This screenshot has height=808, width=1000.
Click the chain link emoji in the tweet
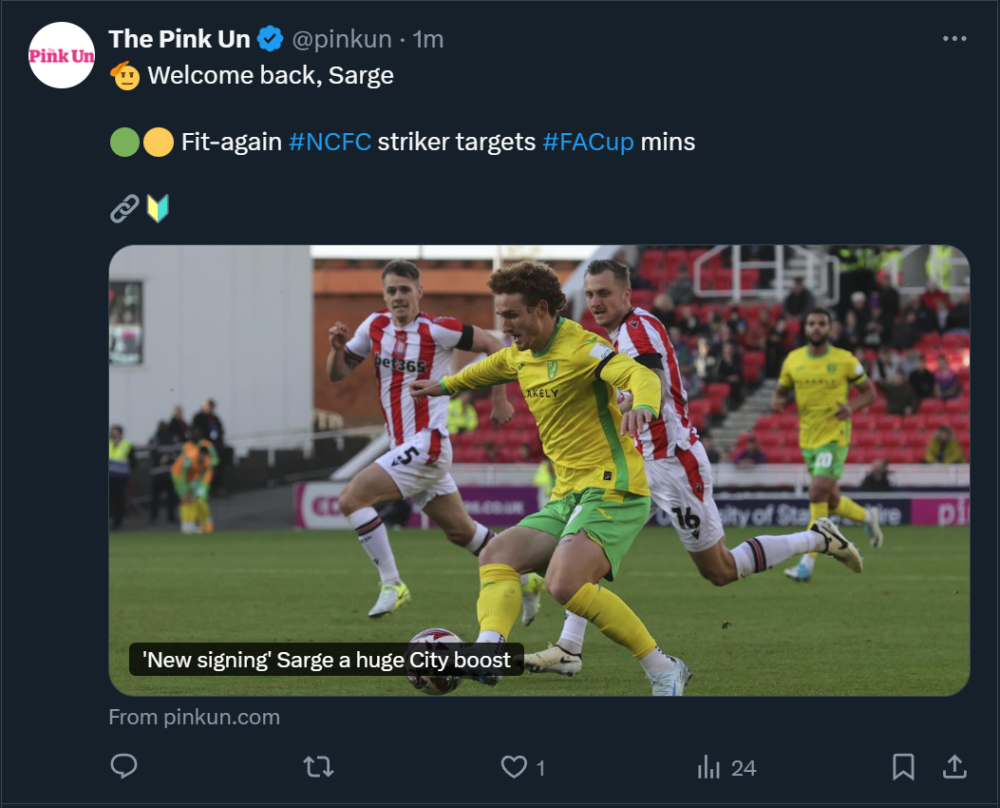pyautogui.click(x=125, y=208)
